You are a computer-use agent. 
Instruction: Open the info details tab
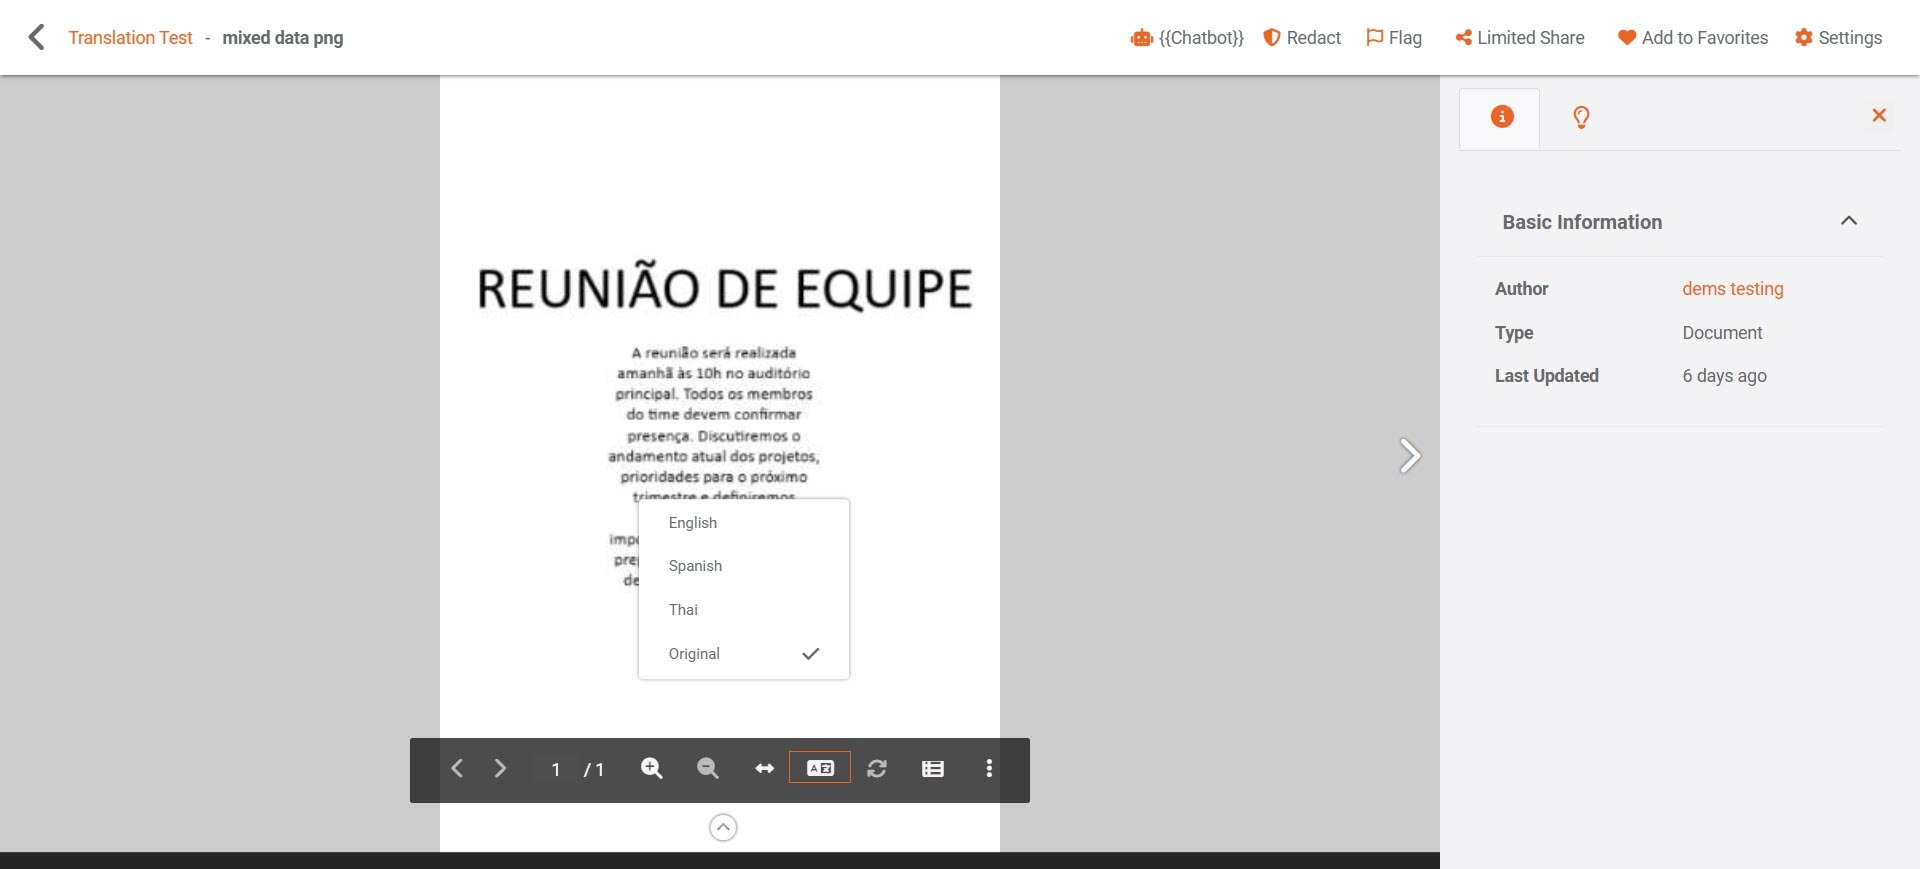tap(1501, 117)
